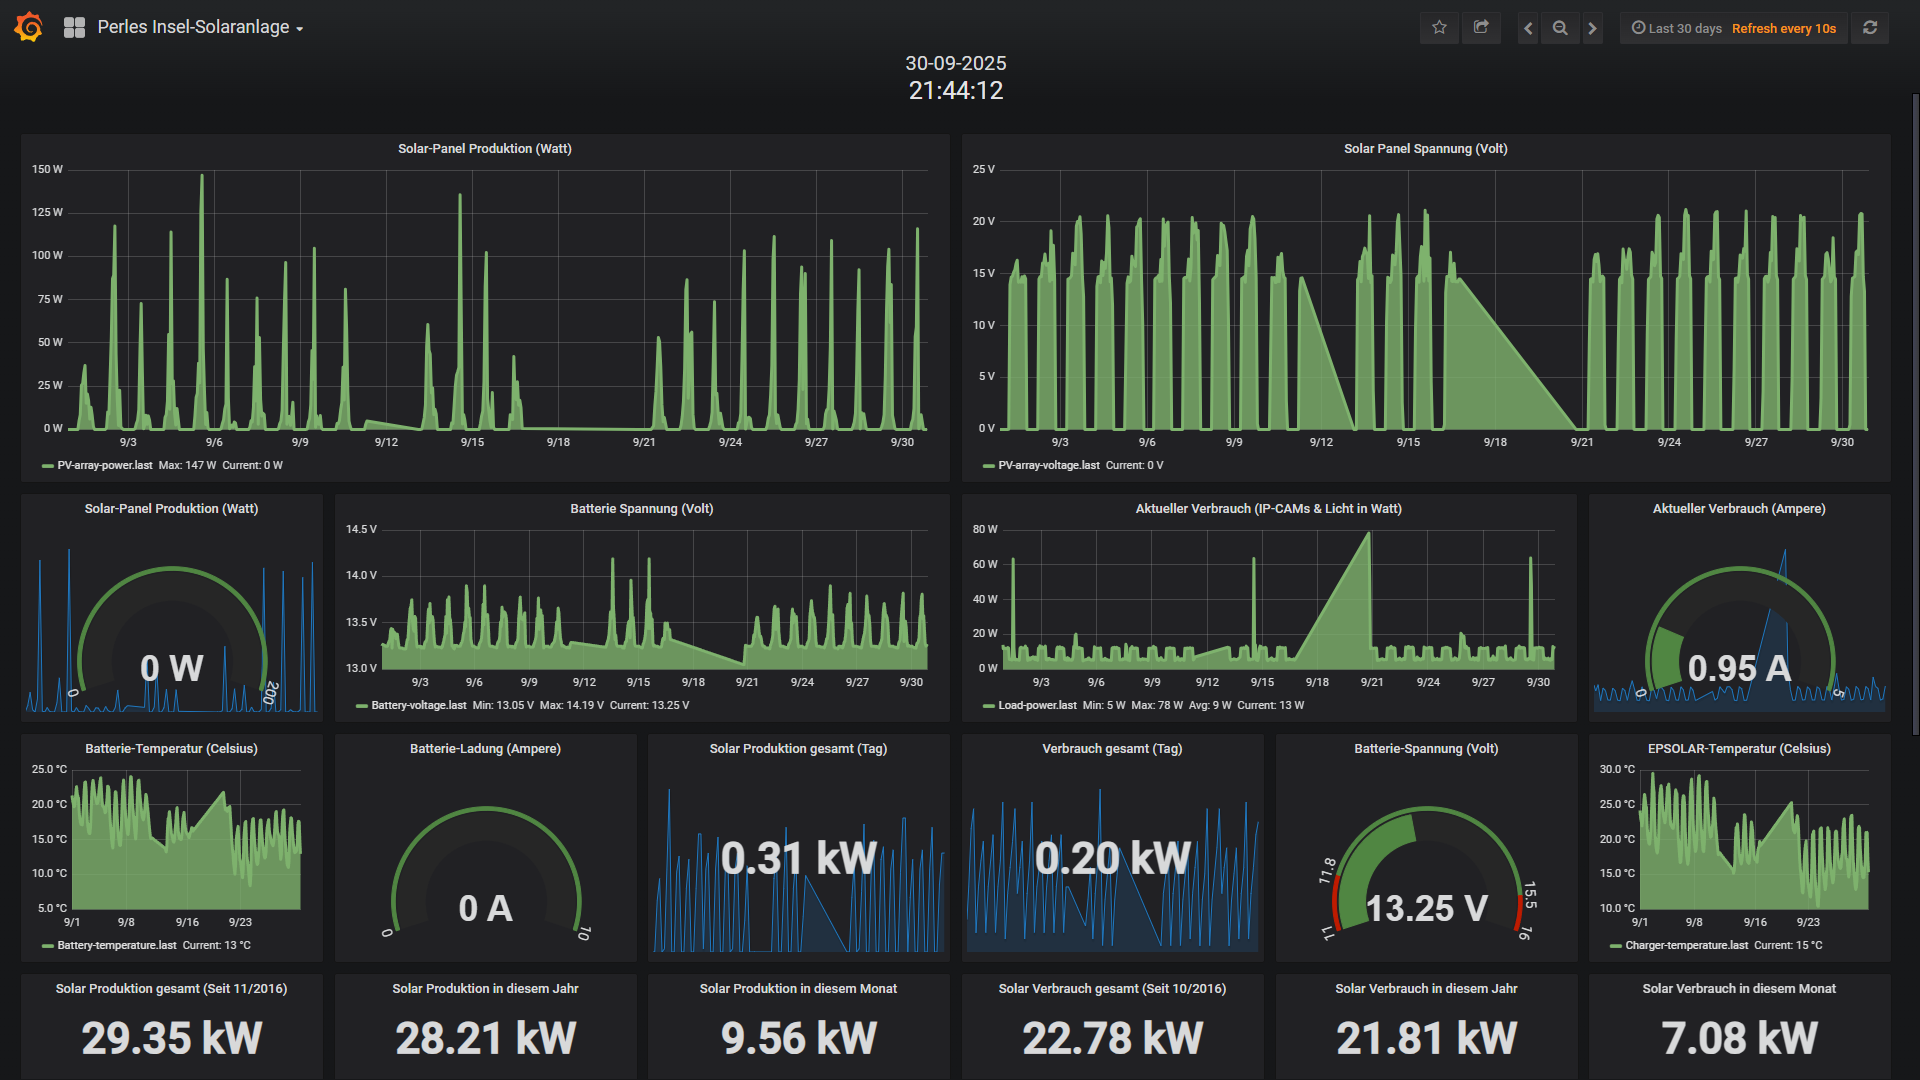Screen dimensions: 1920x1080
Task: Open Solar Panel Spannung (Volt) panel title menu
Action: (1426, 148)
